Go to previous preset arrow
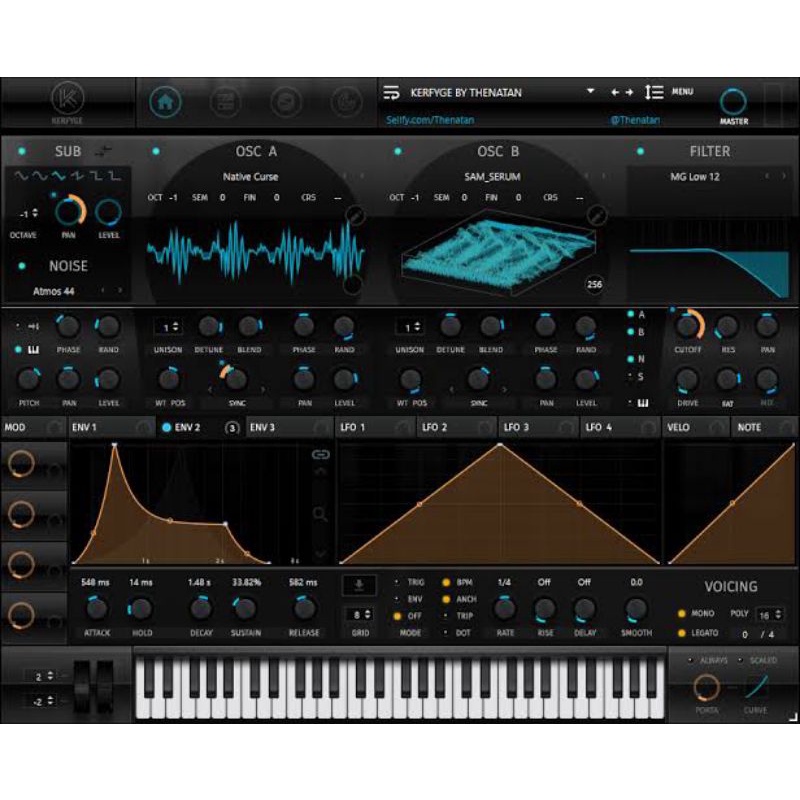This screenshot has height=800, width=800. click(x=615, y=92)
